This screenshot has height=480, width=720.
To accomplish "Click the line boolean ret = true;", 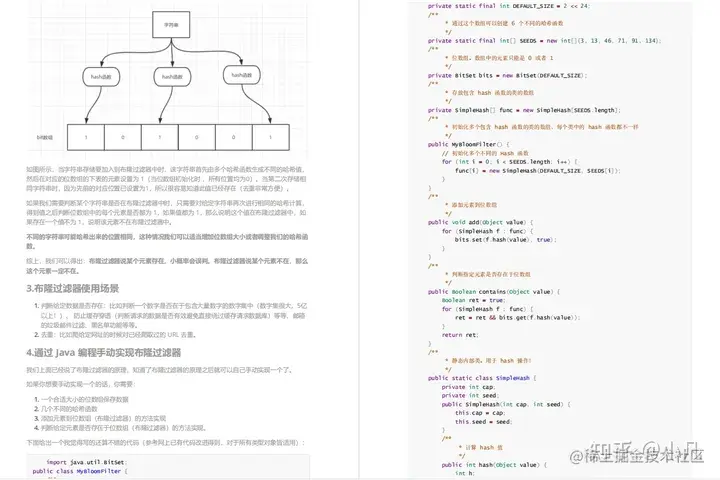I will [473, 300].
